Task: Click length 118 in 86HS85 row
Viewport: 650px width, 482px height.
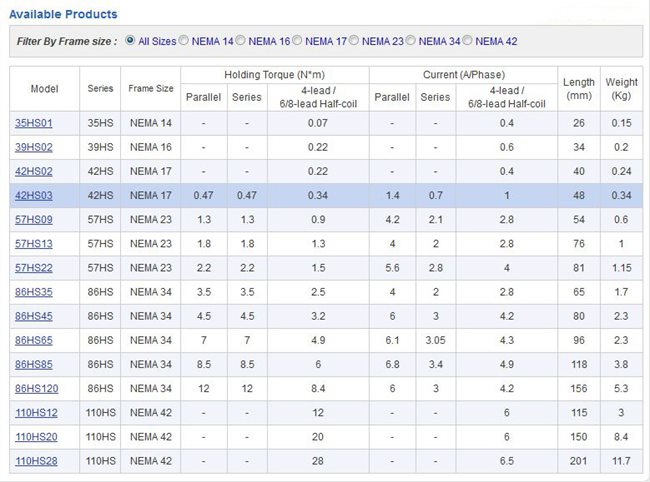Action: (579, 364)
